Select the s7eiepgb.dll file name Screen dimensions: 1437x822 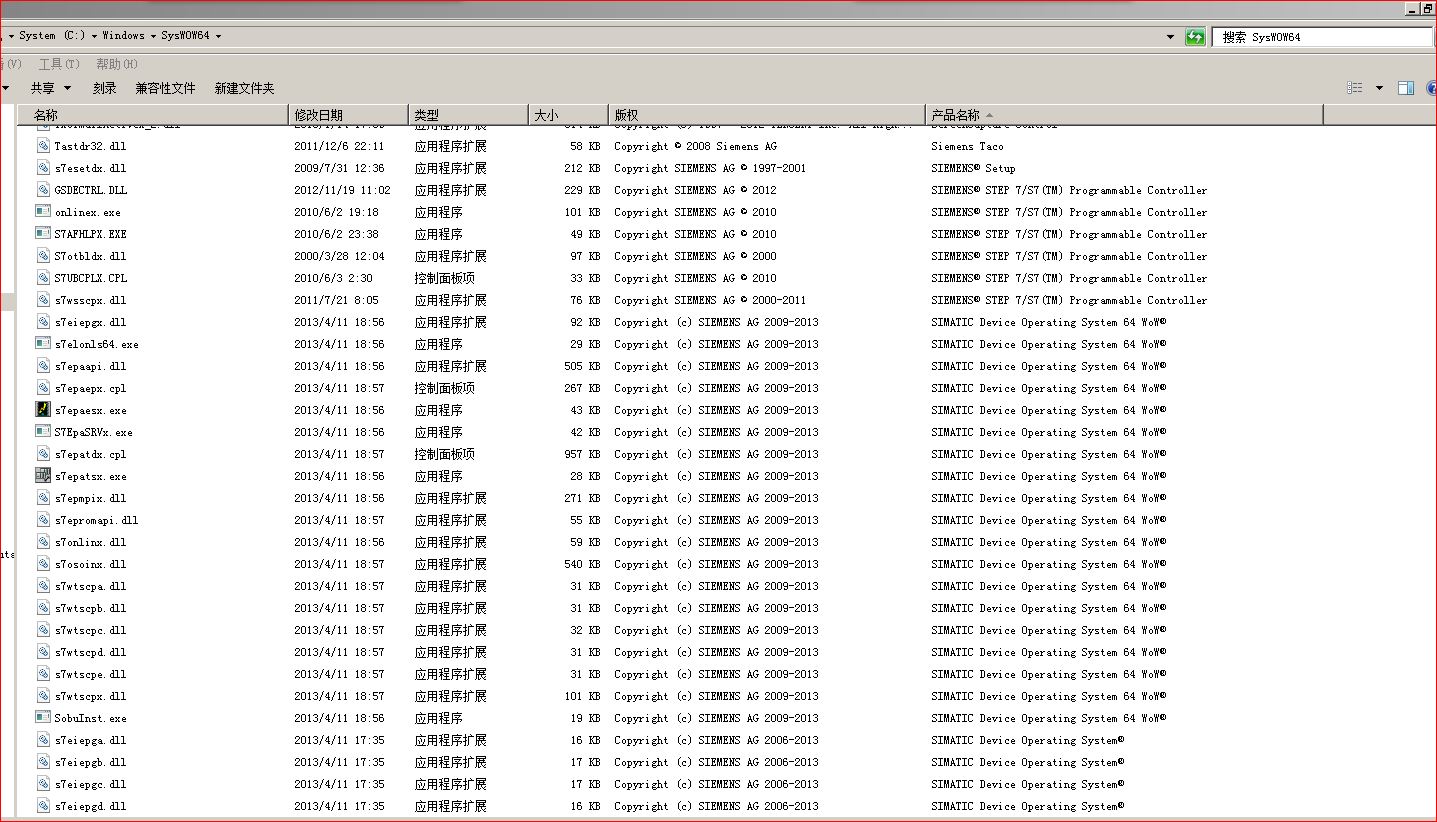pyautogui.click(x=91, y=762)
